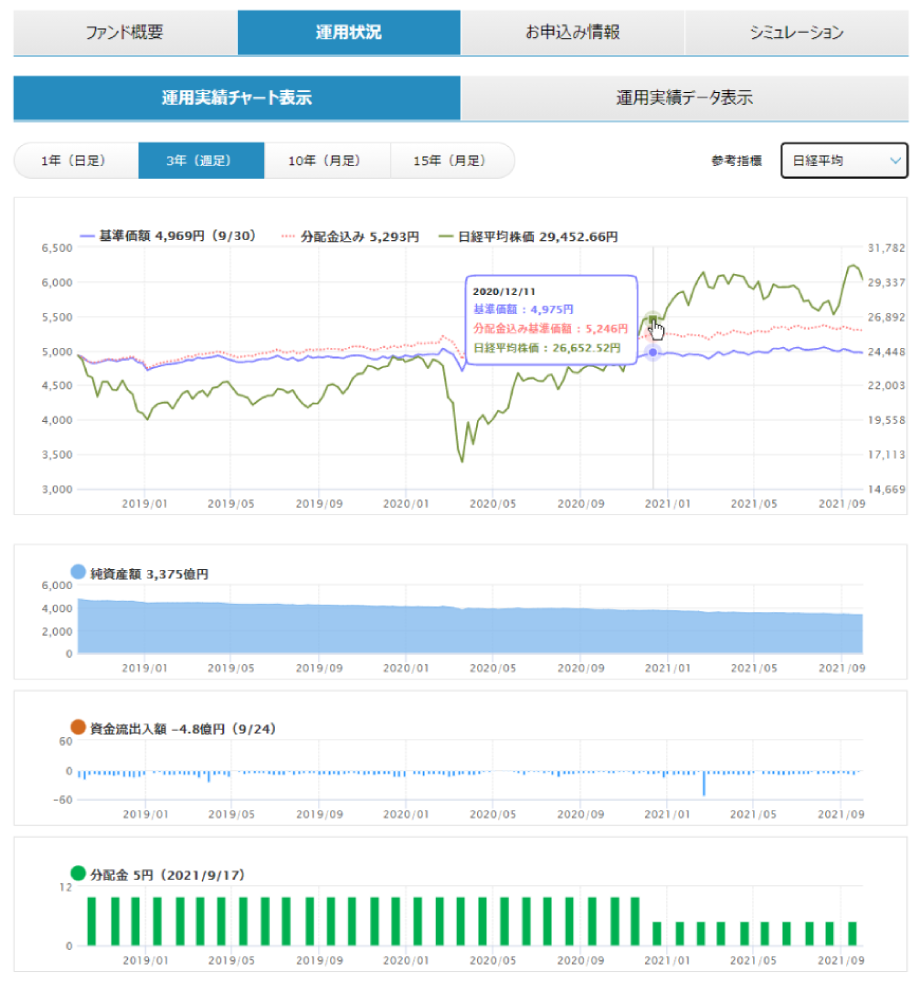The width and height of the screenshot is (920, 991).
Task: Select the 10年（月足） period option
Action: 326,161
